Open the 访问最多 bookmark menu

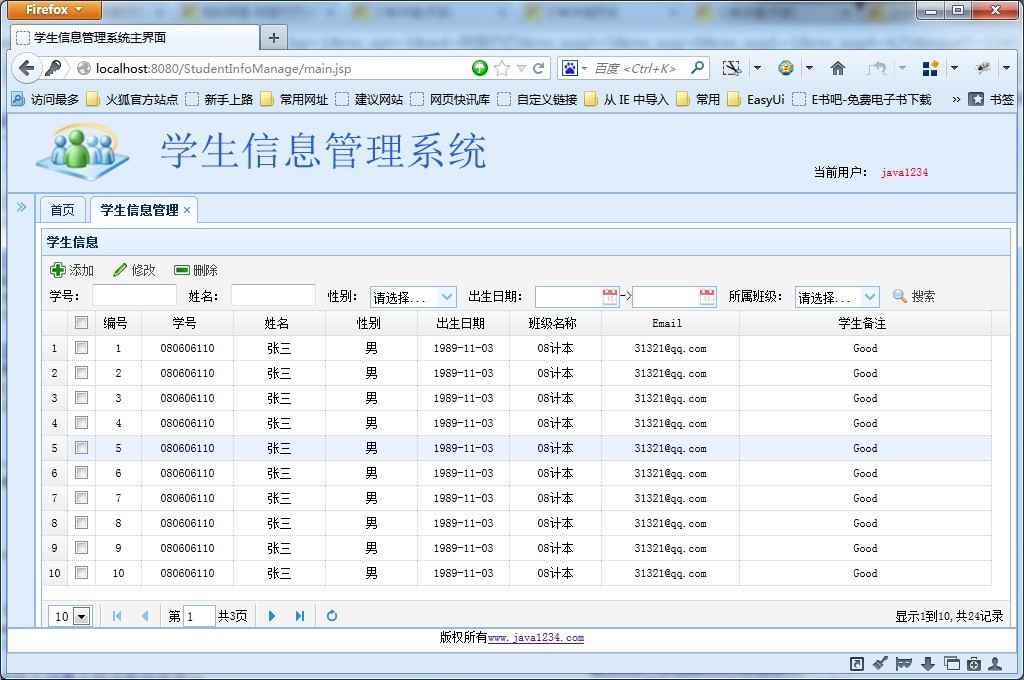46,99
